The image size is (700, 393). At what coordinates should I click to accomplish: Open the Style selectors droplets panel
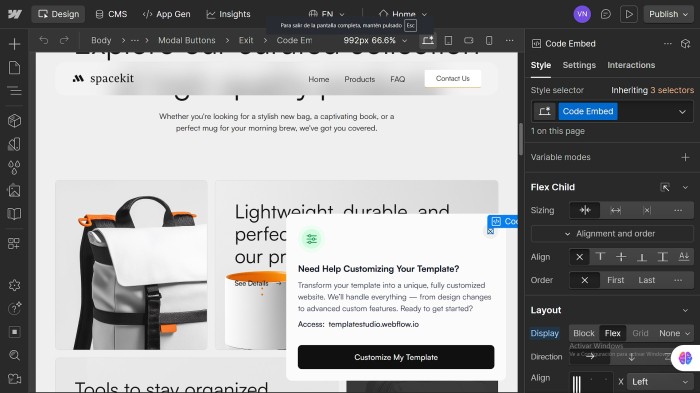[14, 167]
